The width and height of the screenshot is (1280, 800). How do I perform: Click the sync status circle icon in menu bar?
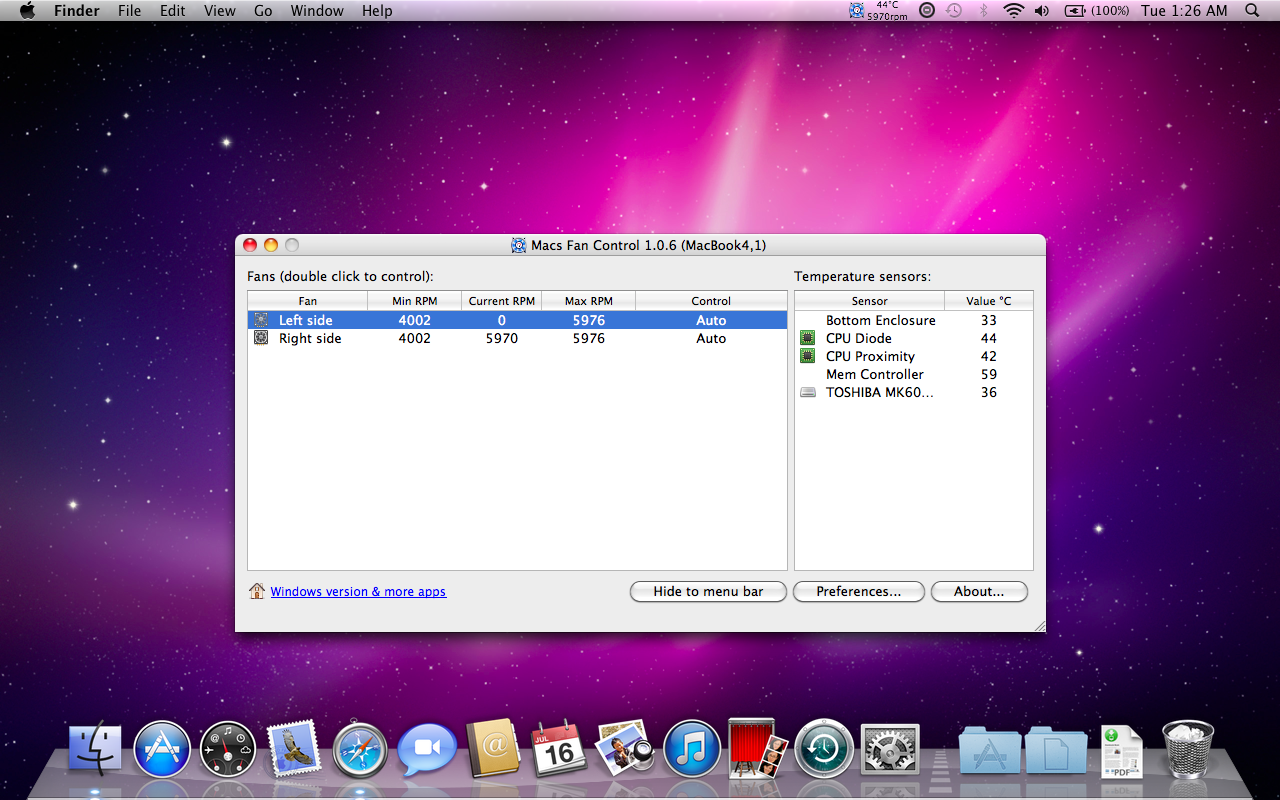(x=927, y=10)
